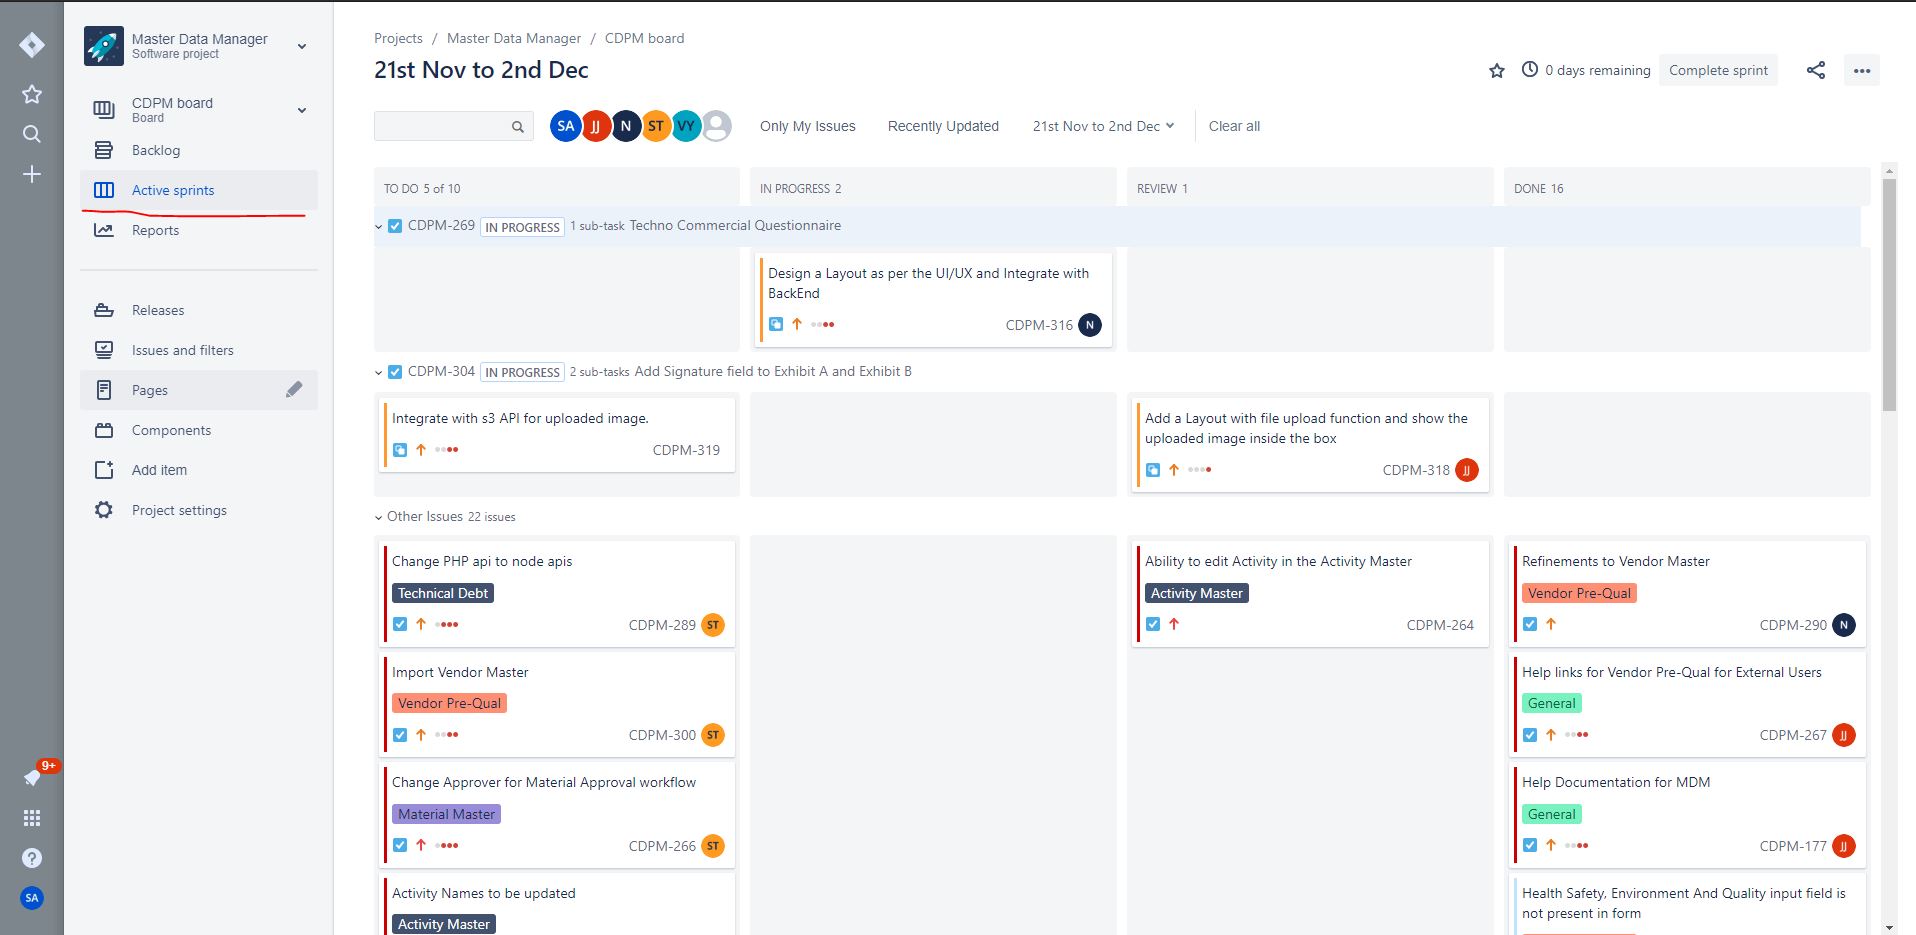Image resolution: width=1916 pixels, height=935 pixels.
Task: Open the notifications icon with the 9+ badge
Action: (32, 778)
